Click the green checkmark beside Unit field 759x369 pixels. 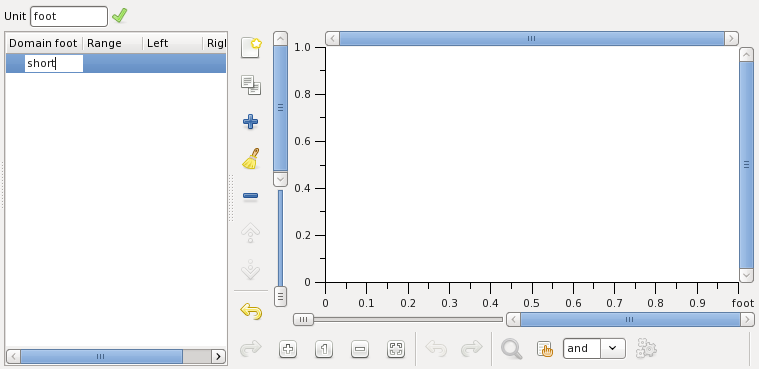point(119,15)
